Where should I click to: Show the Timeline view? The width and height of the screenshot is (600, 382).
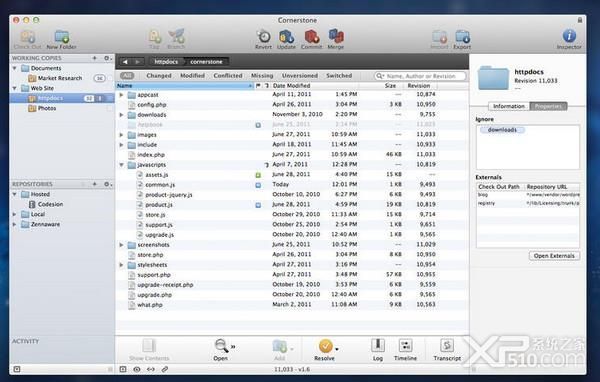(405, 345)
